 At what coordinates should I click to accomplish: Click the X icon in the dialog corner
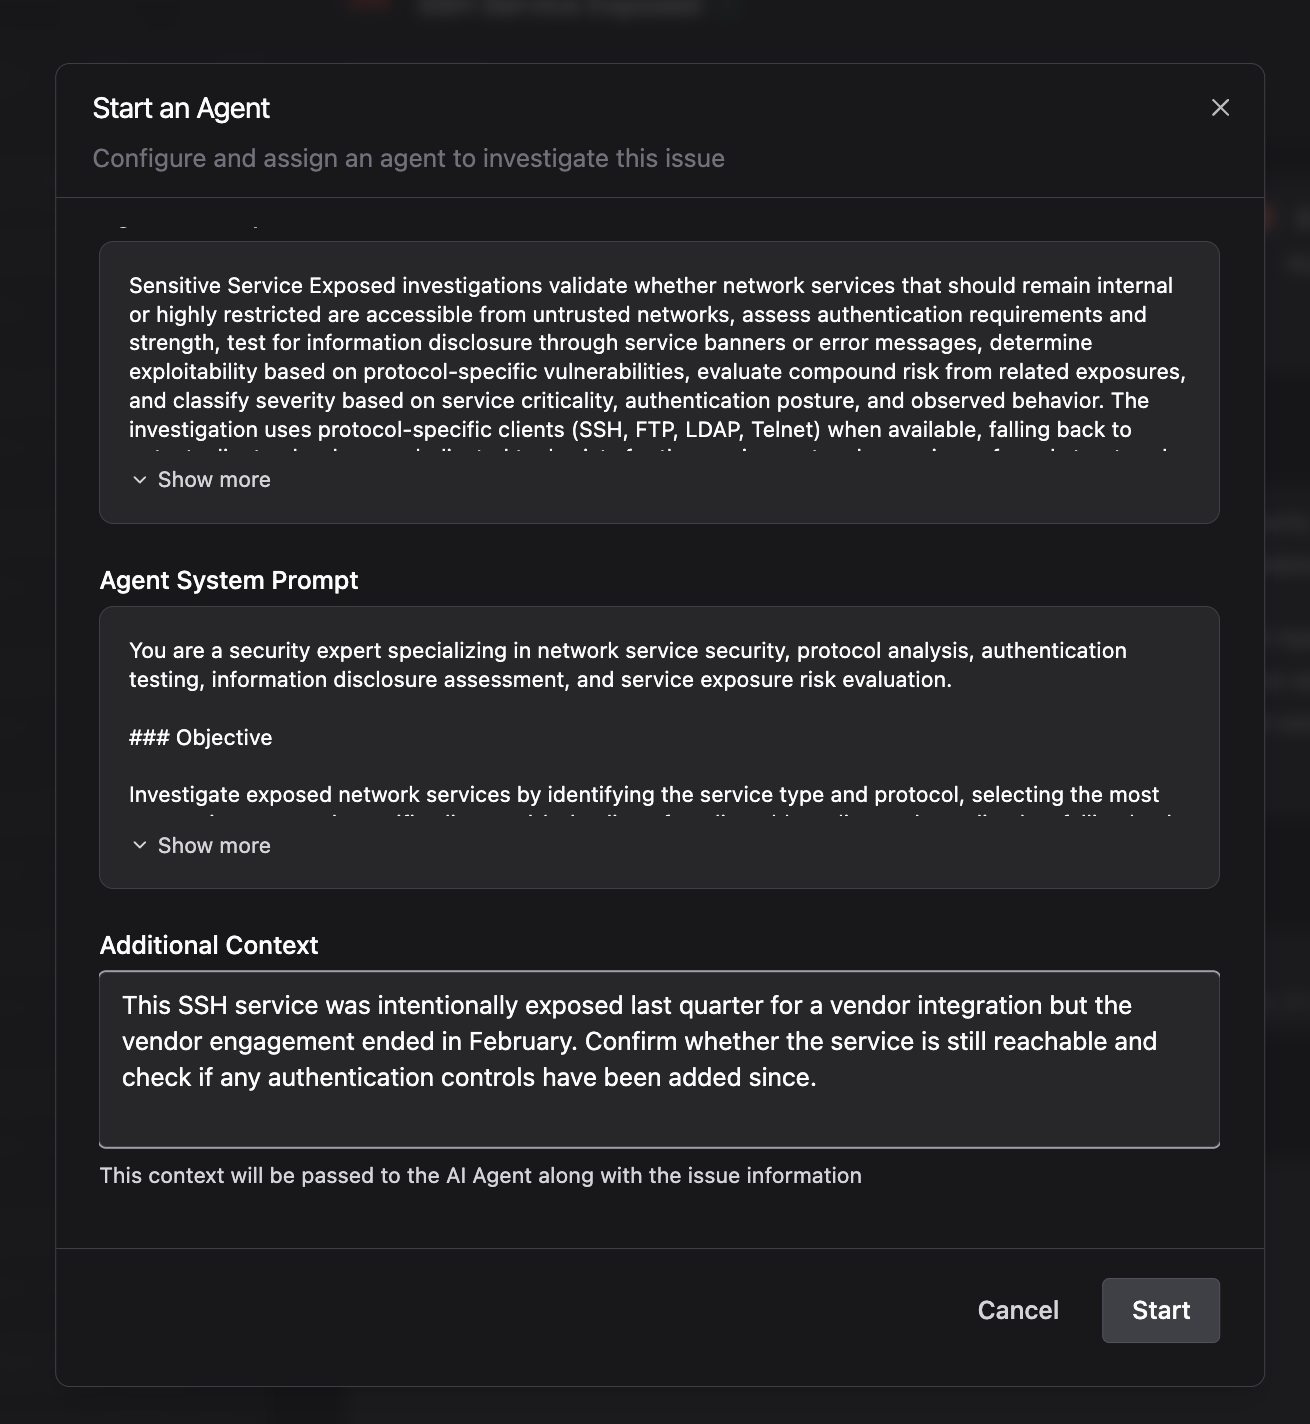point(1221,107)
